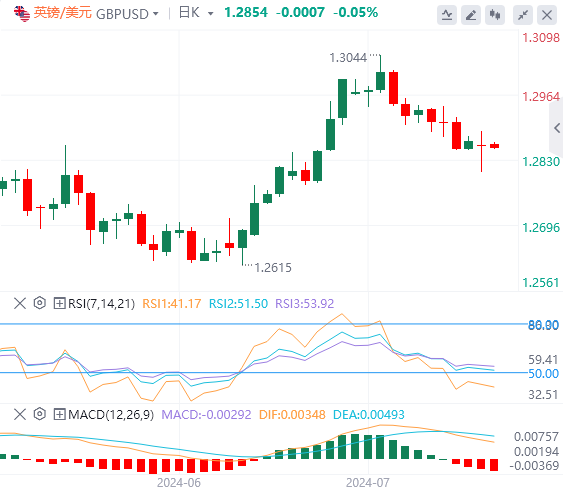
Task: Click the RSI(7,14,21) label
Action: click(102, 304)
